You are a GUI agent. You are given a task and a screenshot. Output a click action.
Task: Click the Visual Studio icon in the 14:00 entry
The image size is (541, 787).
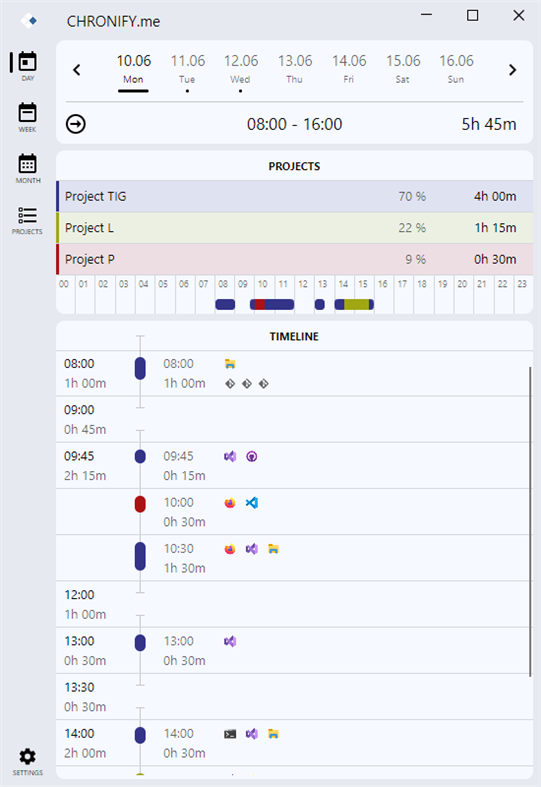click(x=252, y=734)
